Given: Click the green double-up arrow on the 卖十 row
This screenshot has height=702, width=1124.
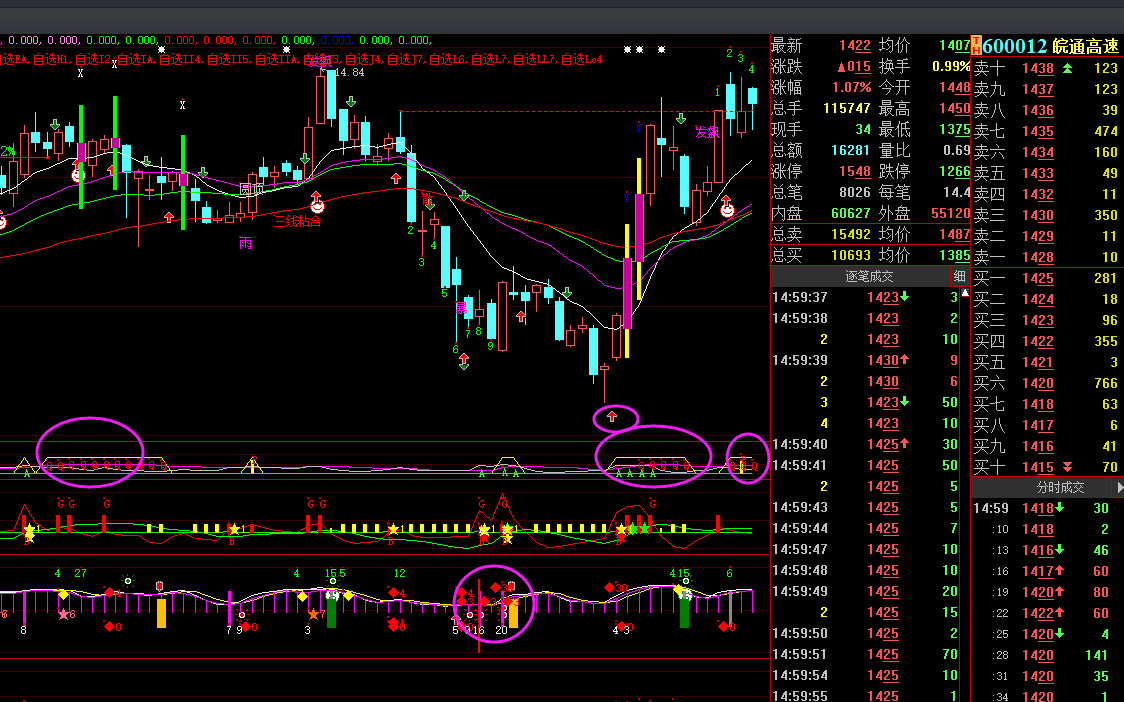Looking at the screenshot, I should click(x=1067, y=68).
